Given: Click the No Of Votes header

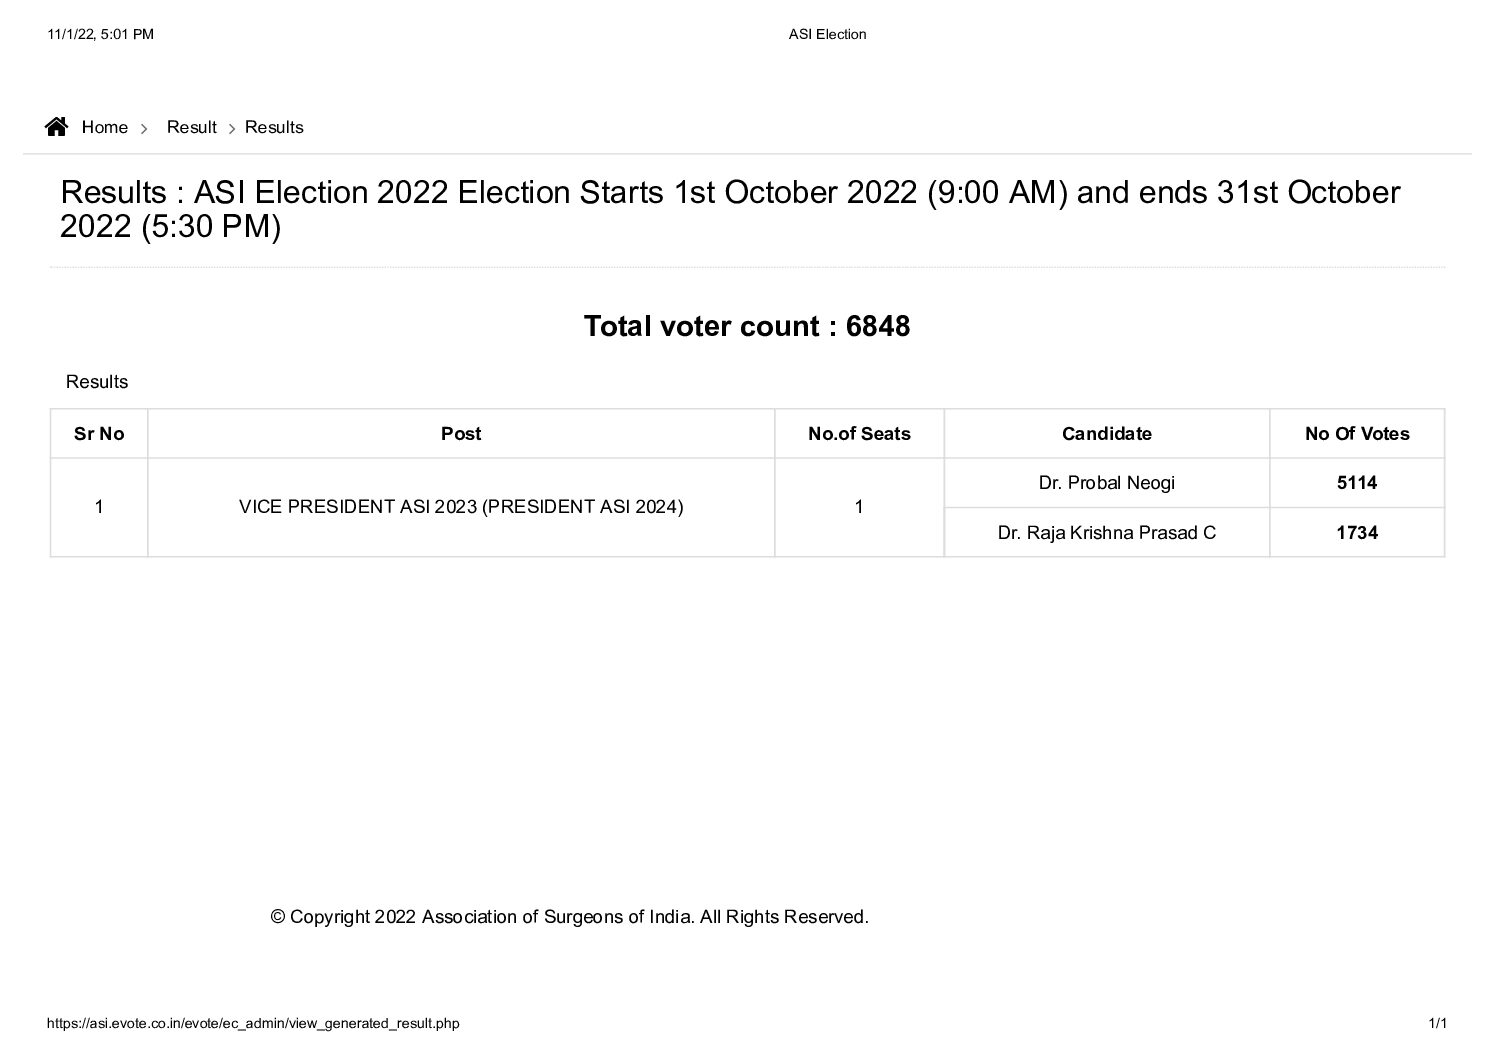Looking at the screenshot, I should [x=1356, y=433].
